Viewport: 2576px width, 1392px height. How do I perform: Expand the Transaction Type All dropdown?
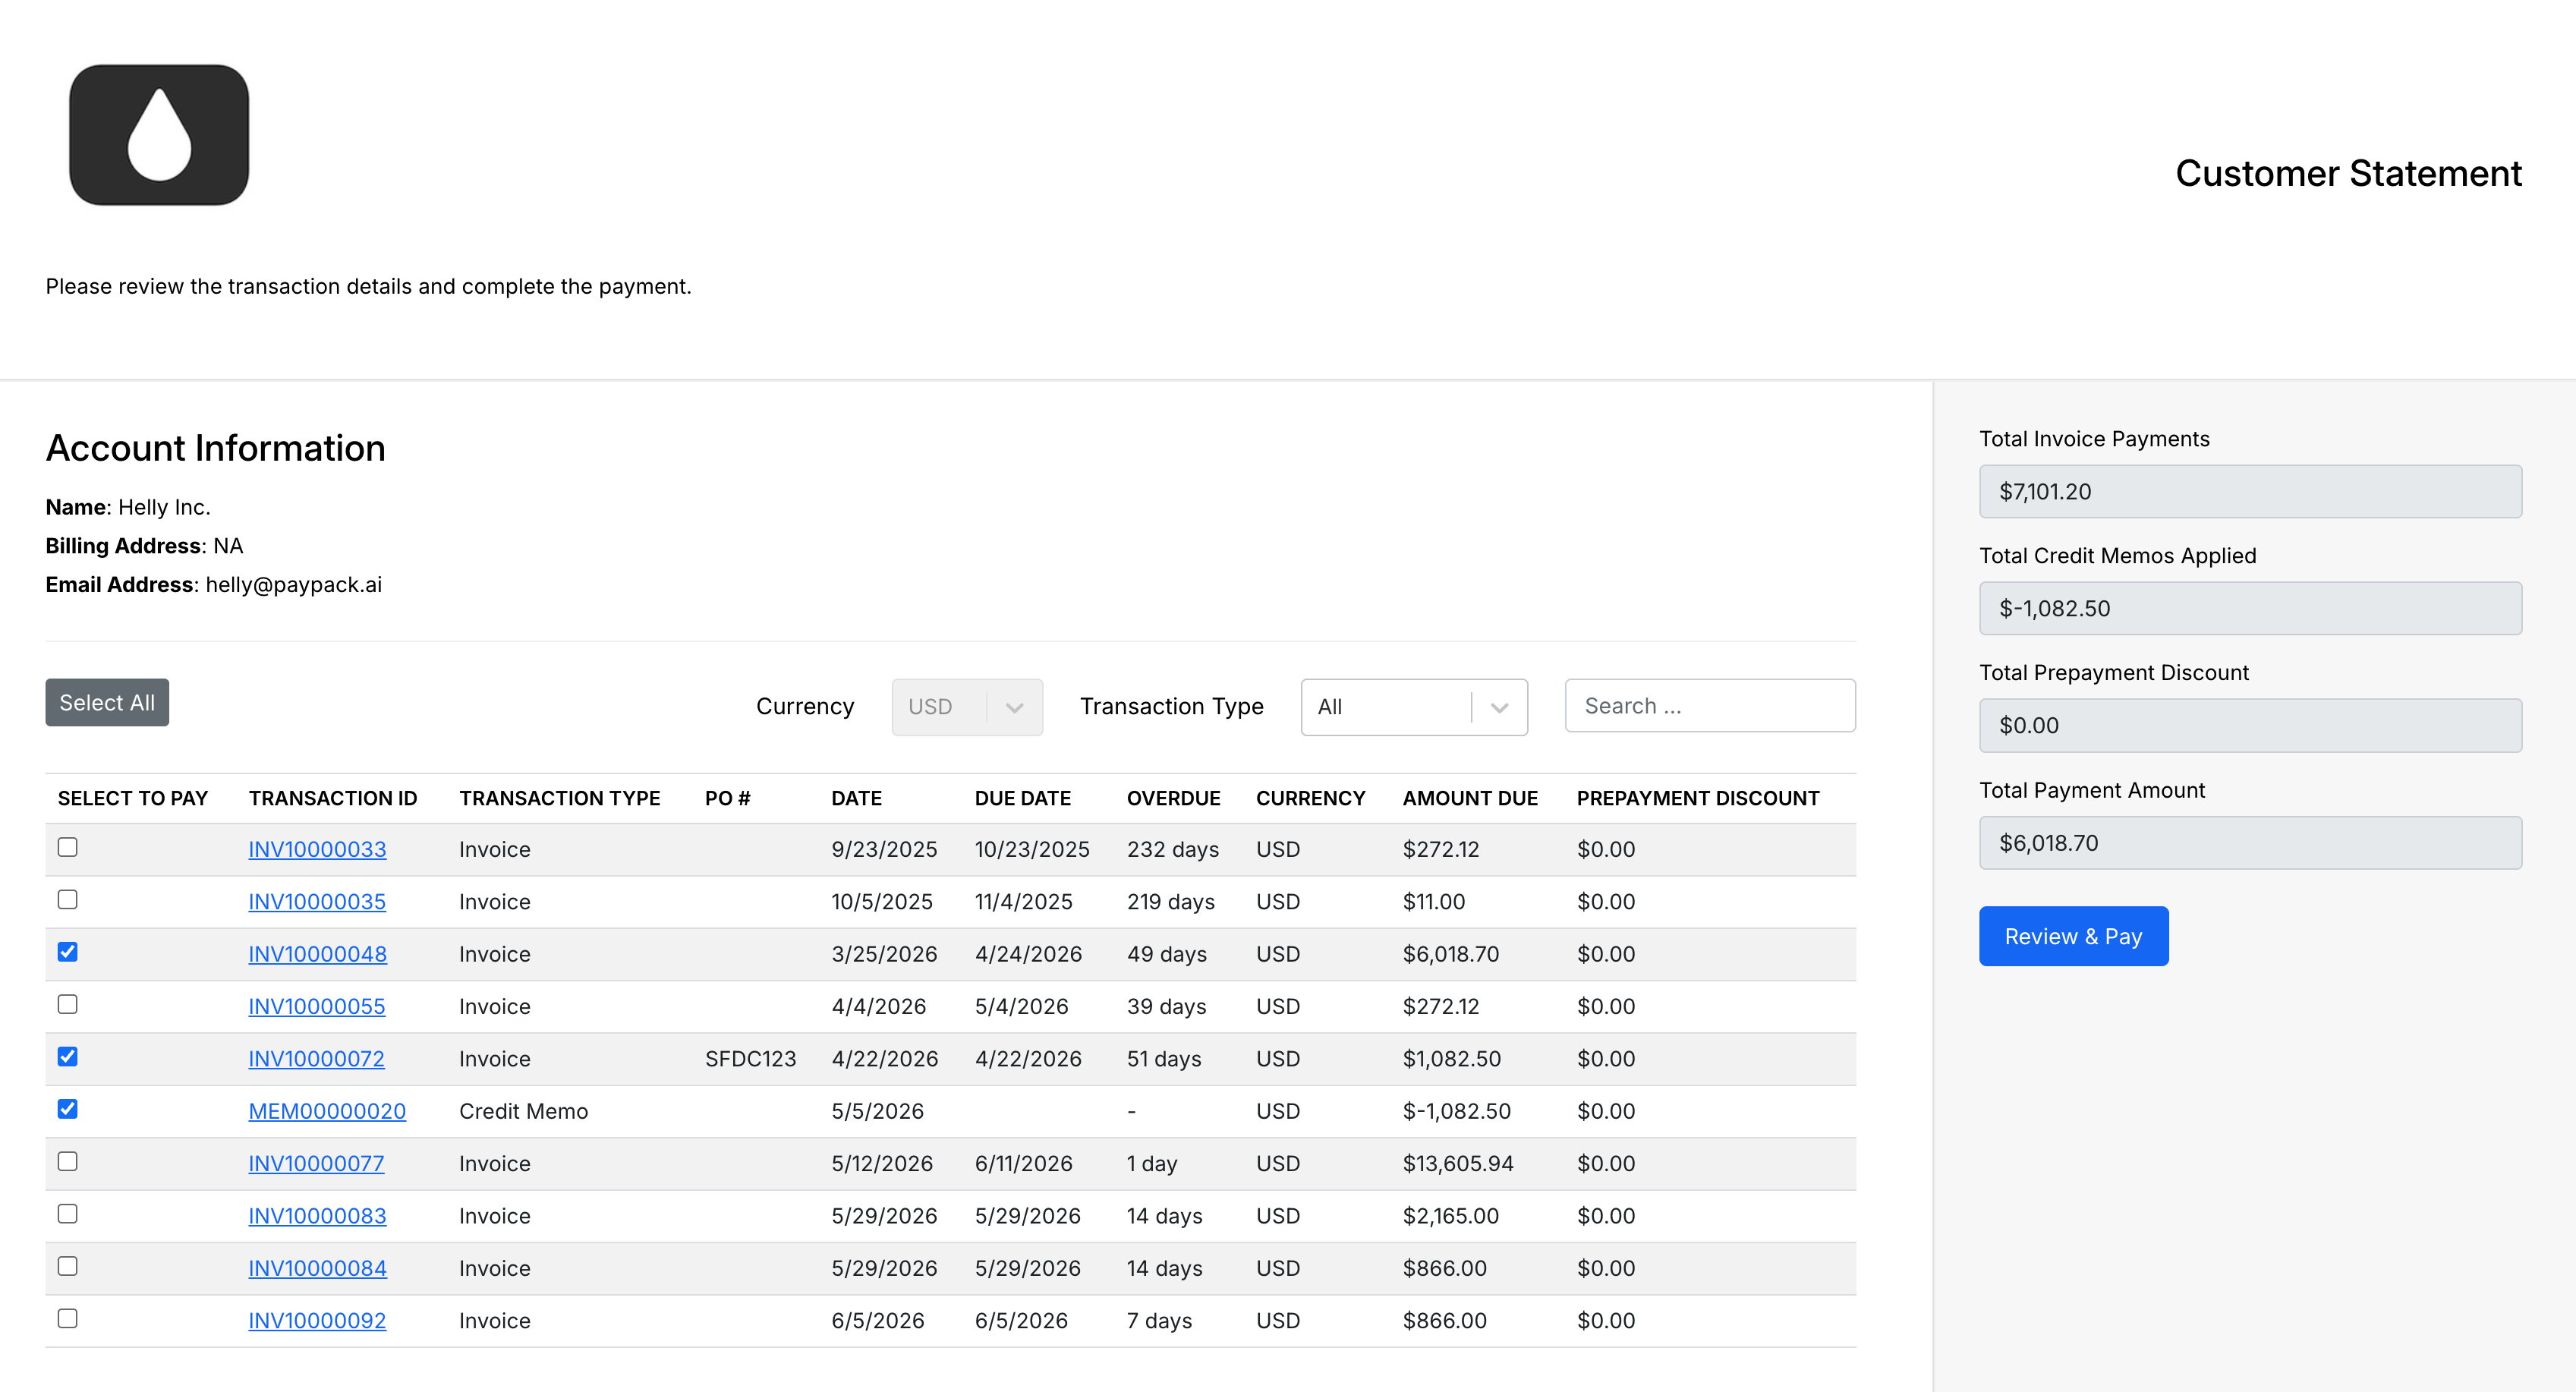click(1414, 707)
